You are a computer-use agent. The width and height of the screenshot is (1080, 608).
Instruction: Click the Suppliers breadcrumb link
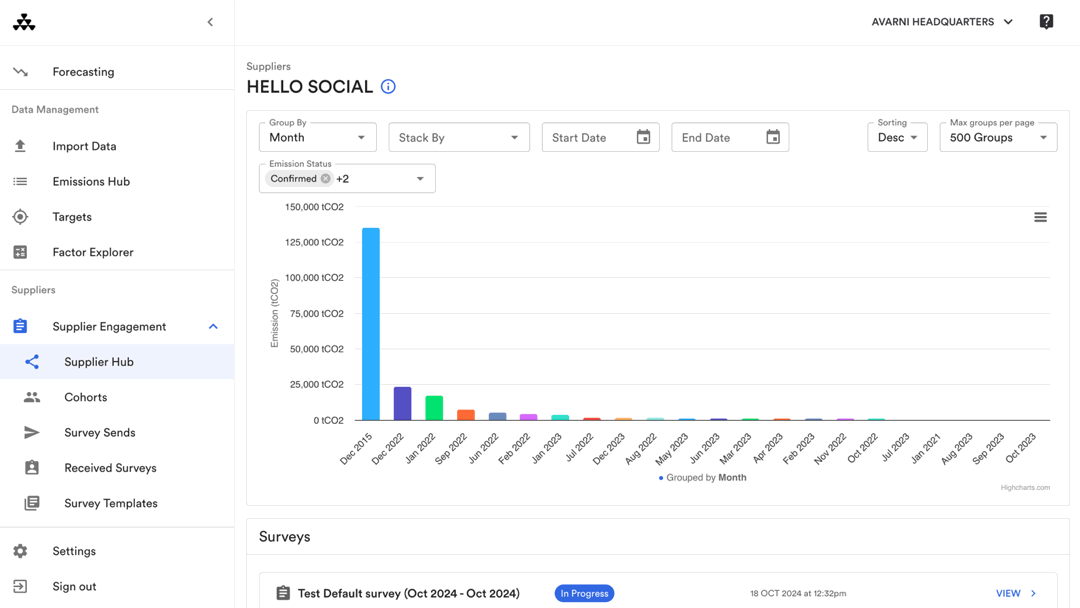269,66
